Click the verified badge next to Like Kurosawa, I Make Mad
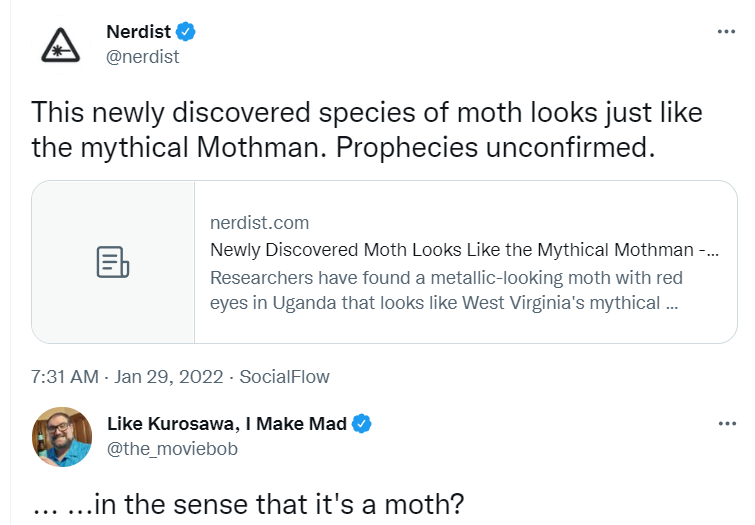Image resolution: width=755 pixels, height=525 pixels. [x=362, y=424]
